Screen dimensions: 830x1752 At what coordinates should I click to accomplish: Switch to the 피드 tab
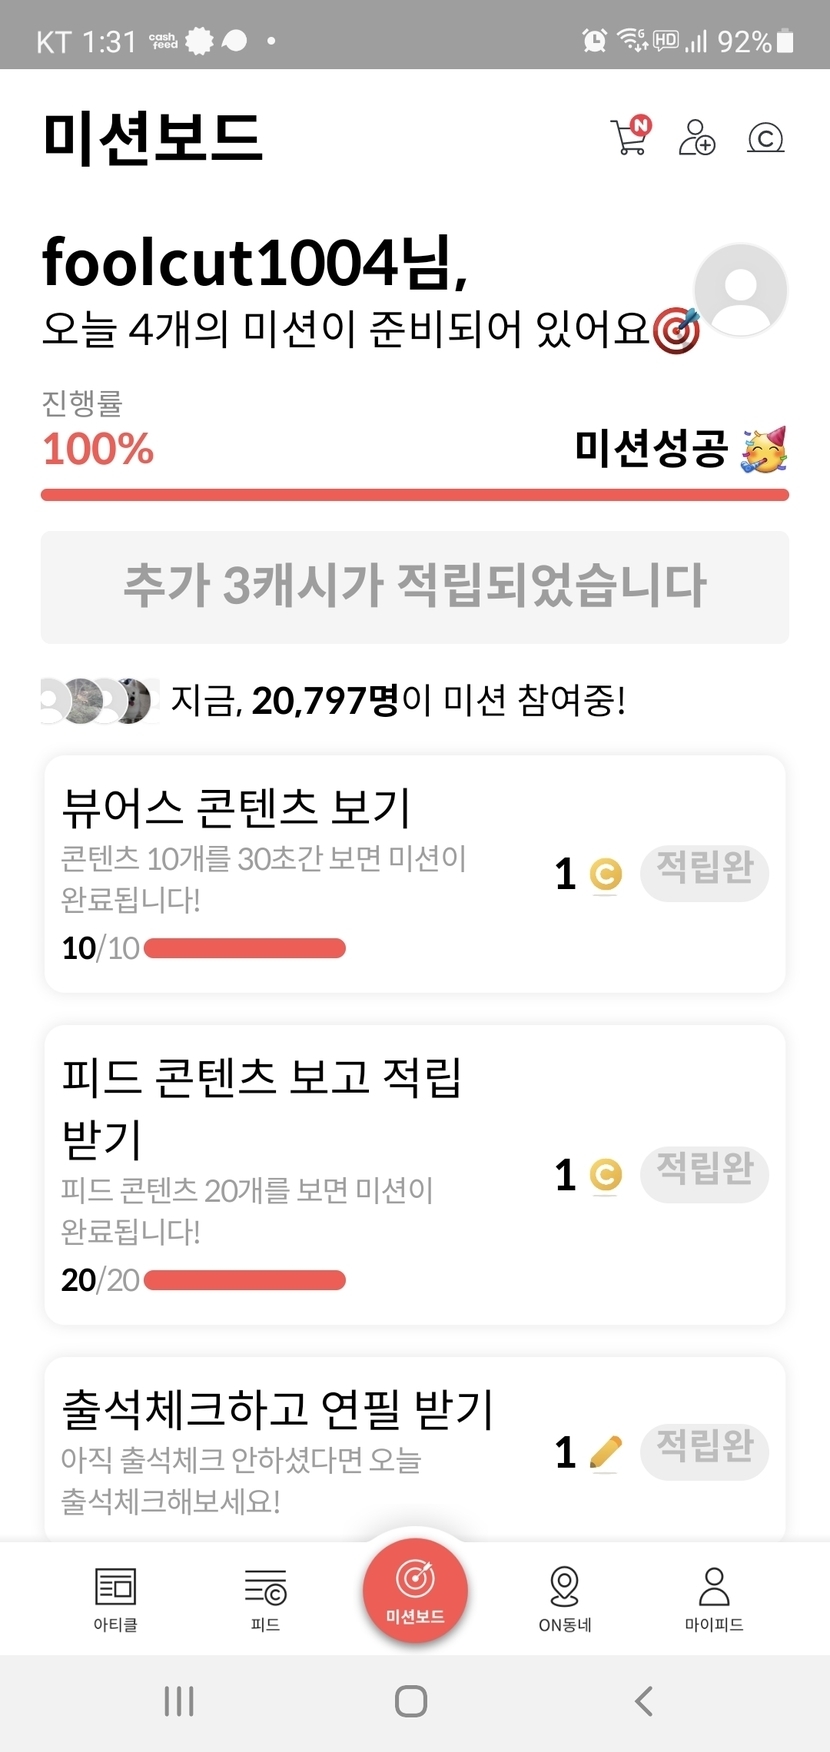tap(265, 1597)
